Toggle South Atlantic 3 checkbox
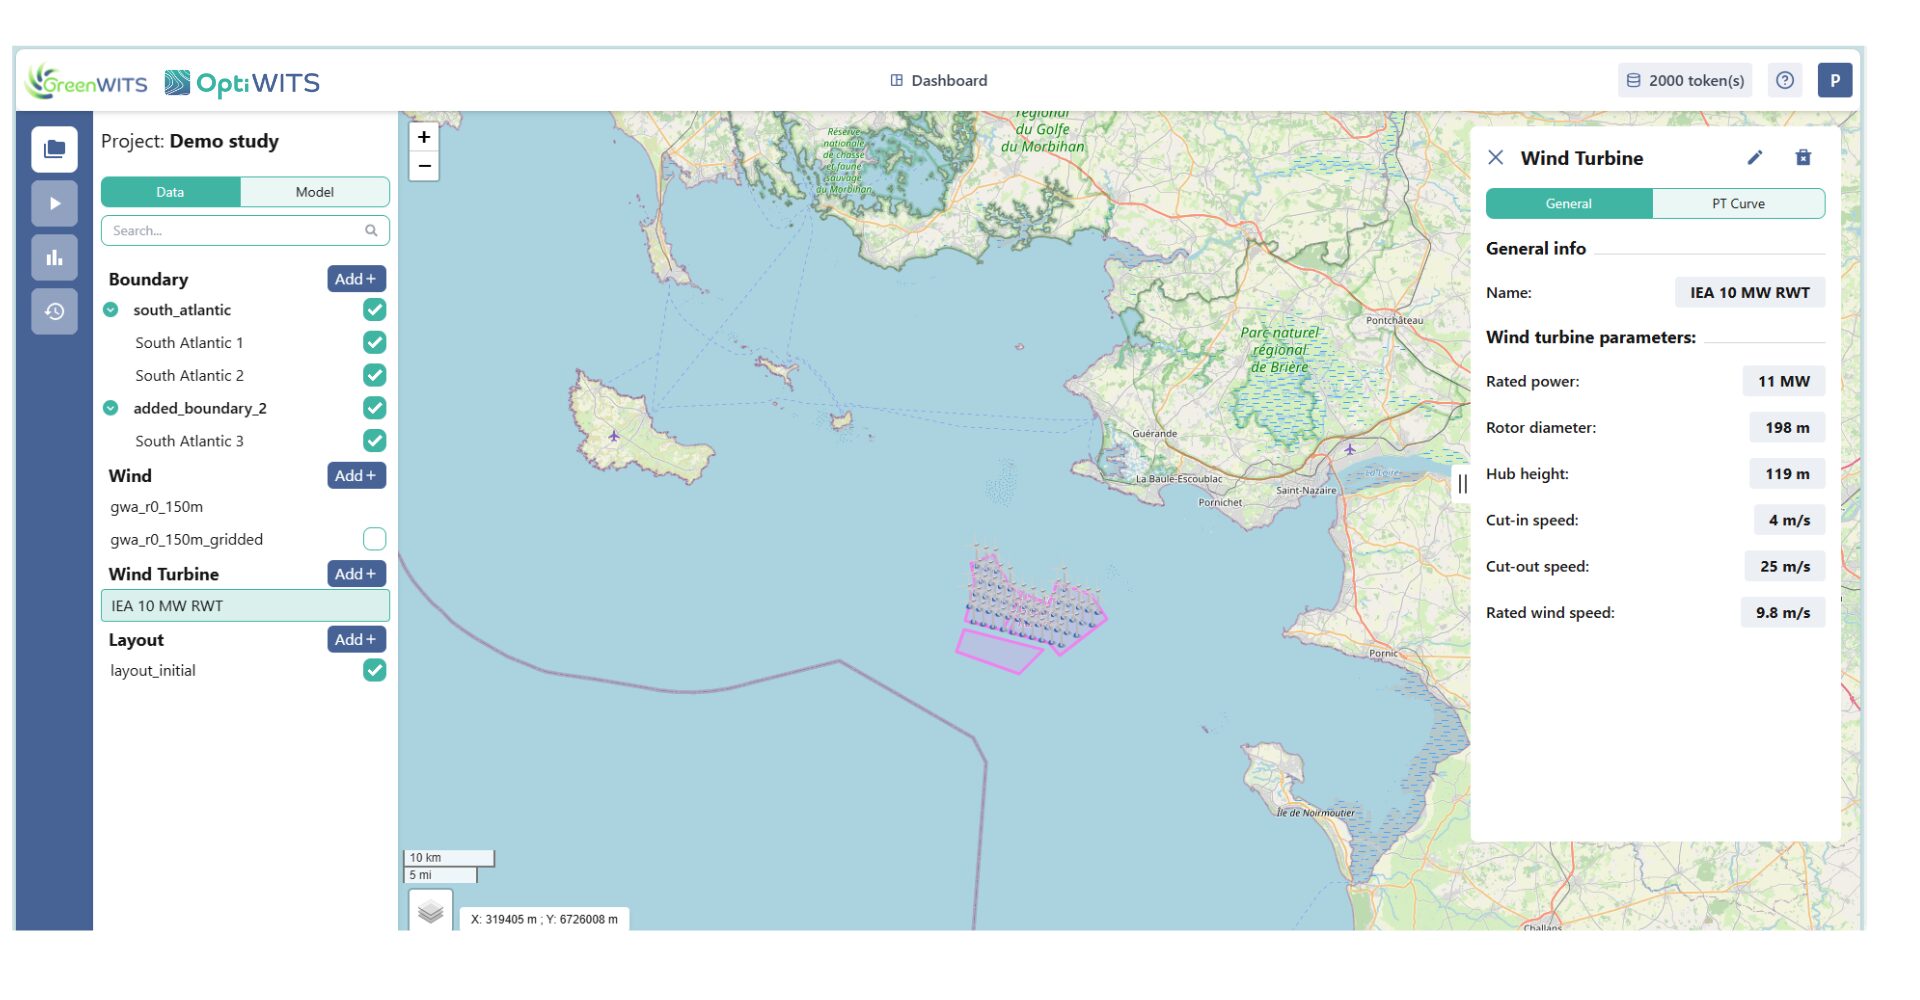Screen dimensions: 1920x1000 coord(375,441)
